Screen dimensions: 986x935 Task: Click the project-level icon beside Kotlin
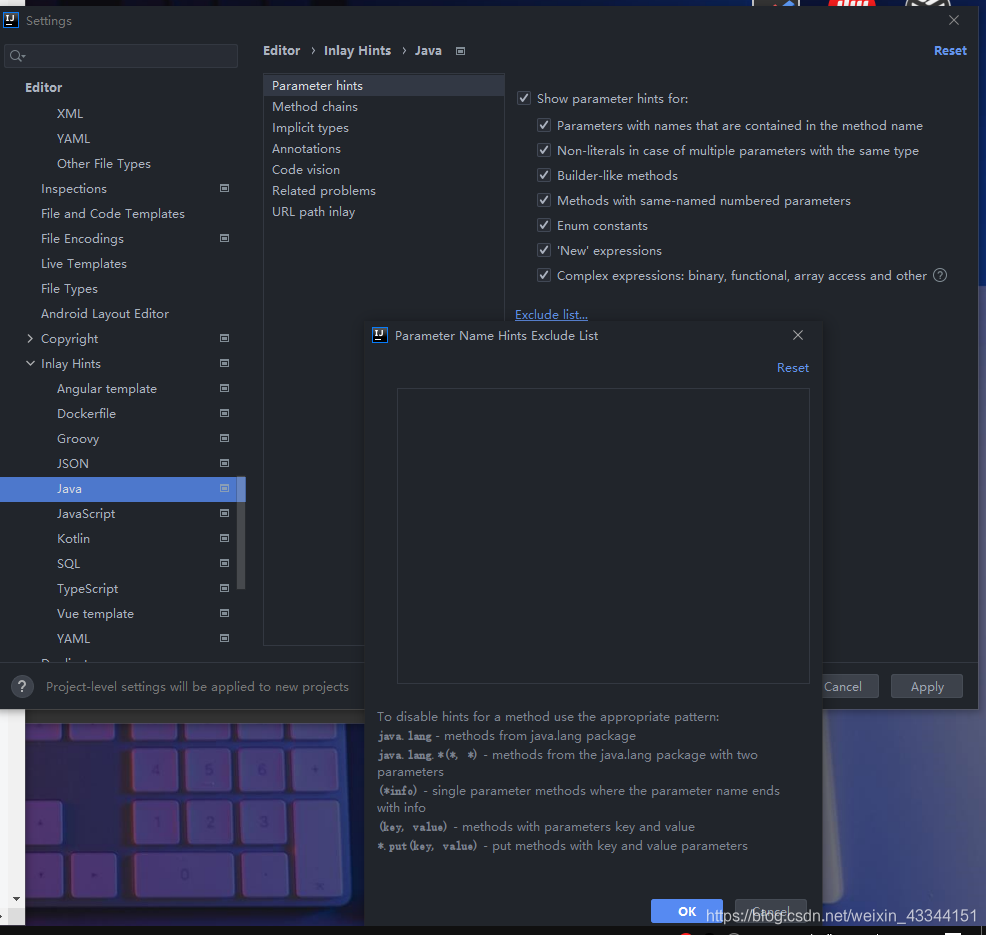(x=224, y=538)
